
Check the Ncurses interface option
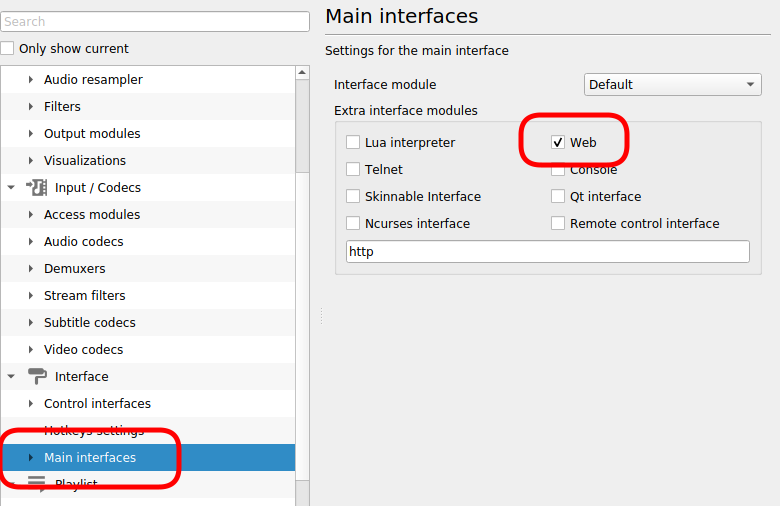click(353, 224)
